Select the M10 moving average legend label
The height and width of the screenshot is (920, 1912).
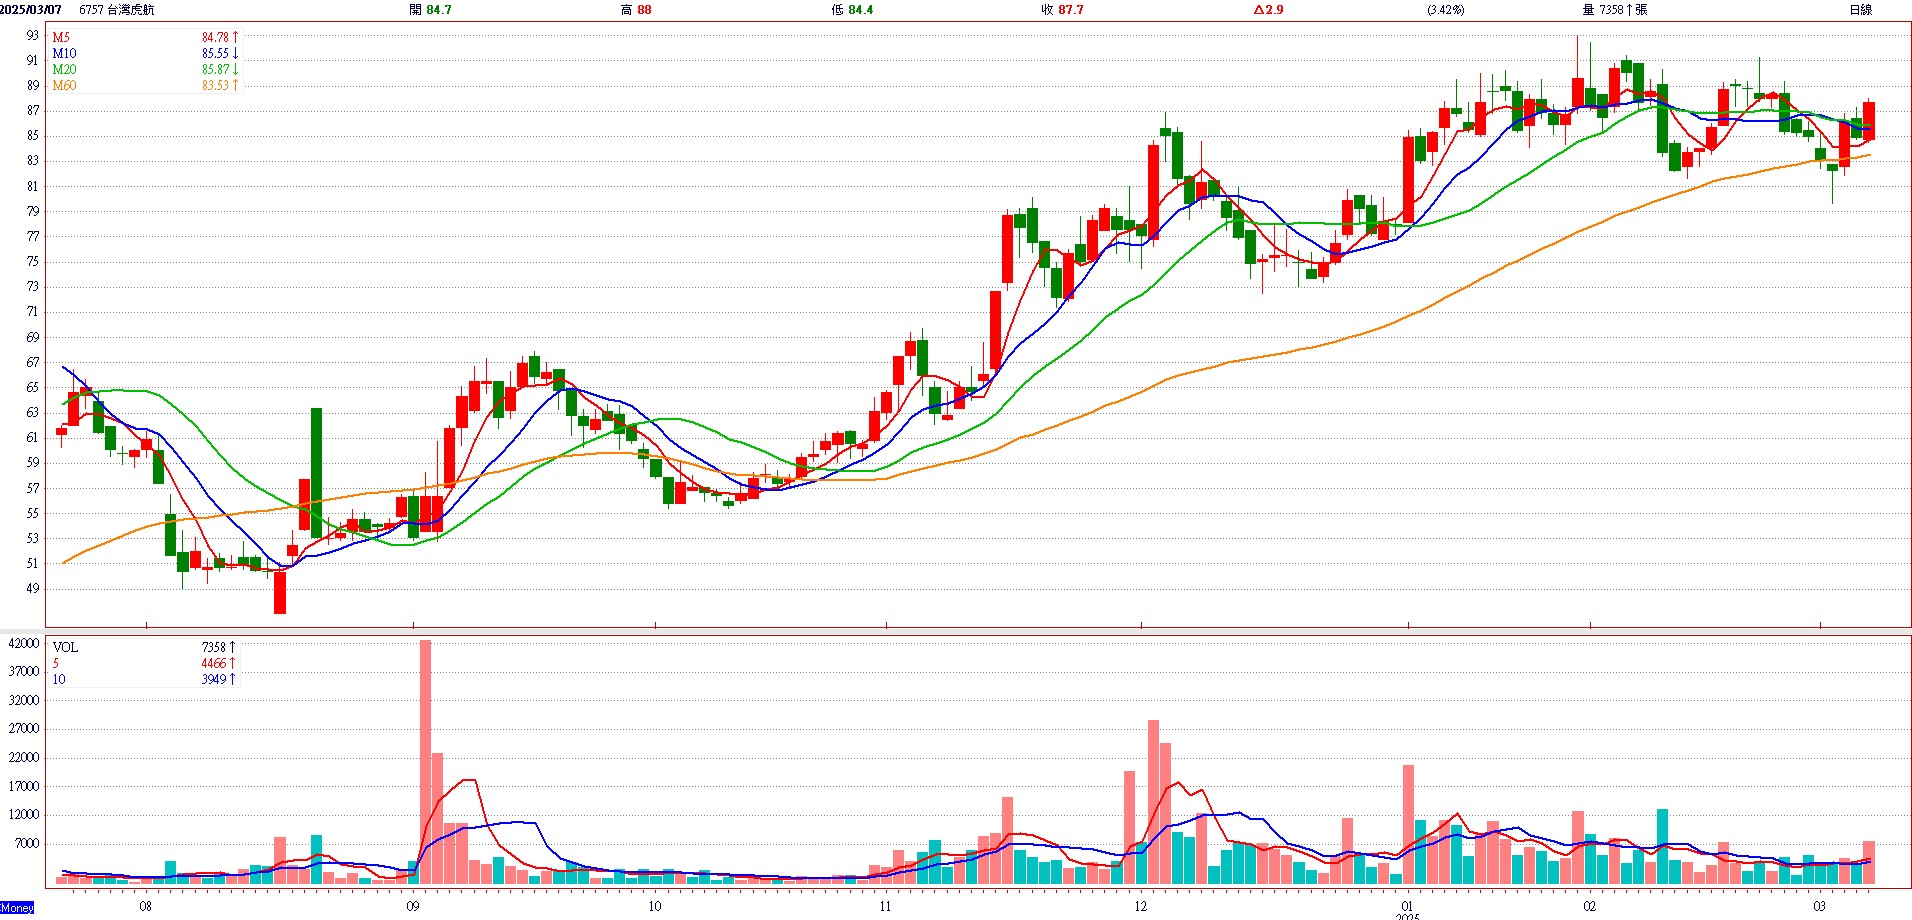pos(64,53)
